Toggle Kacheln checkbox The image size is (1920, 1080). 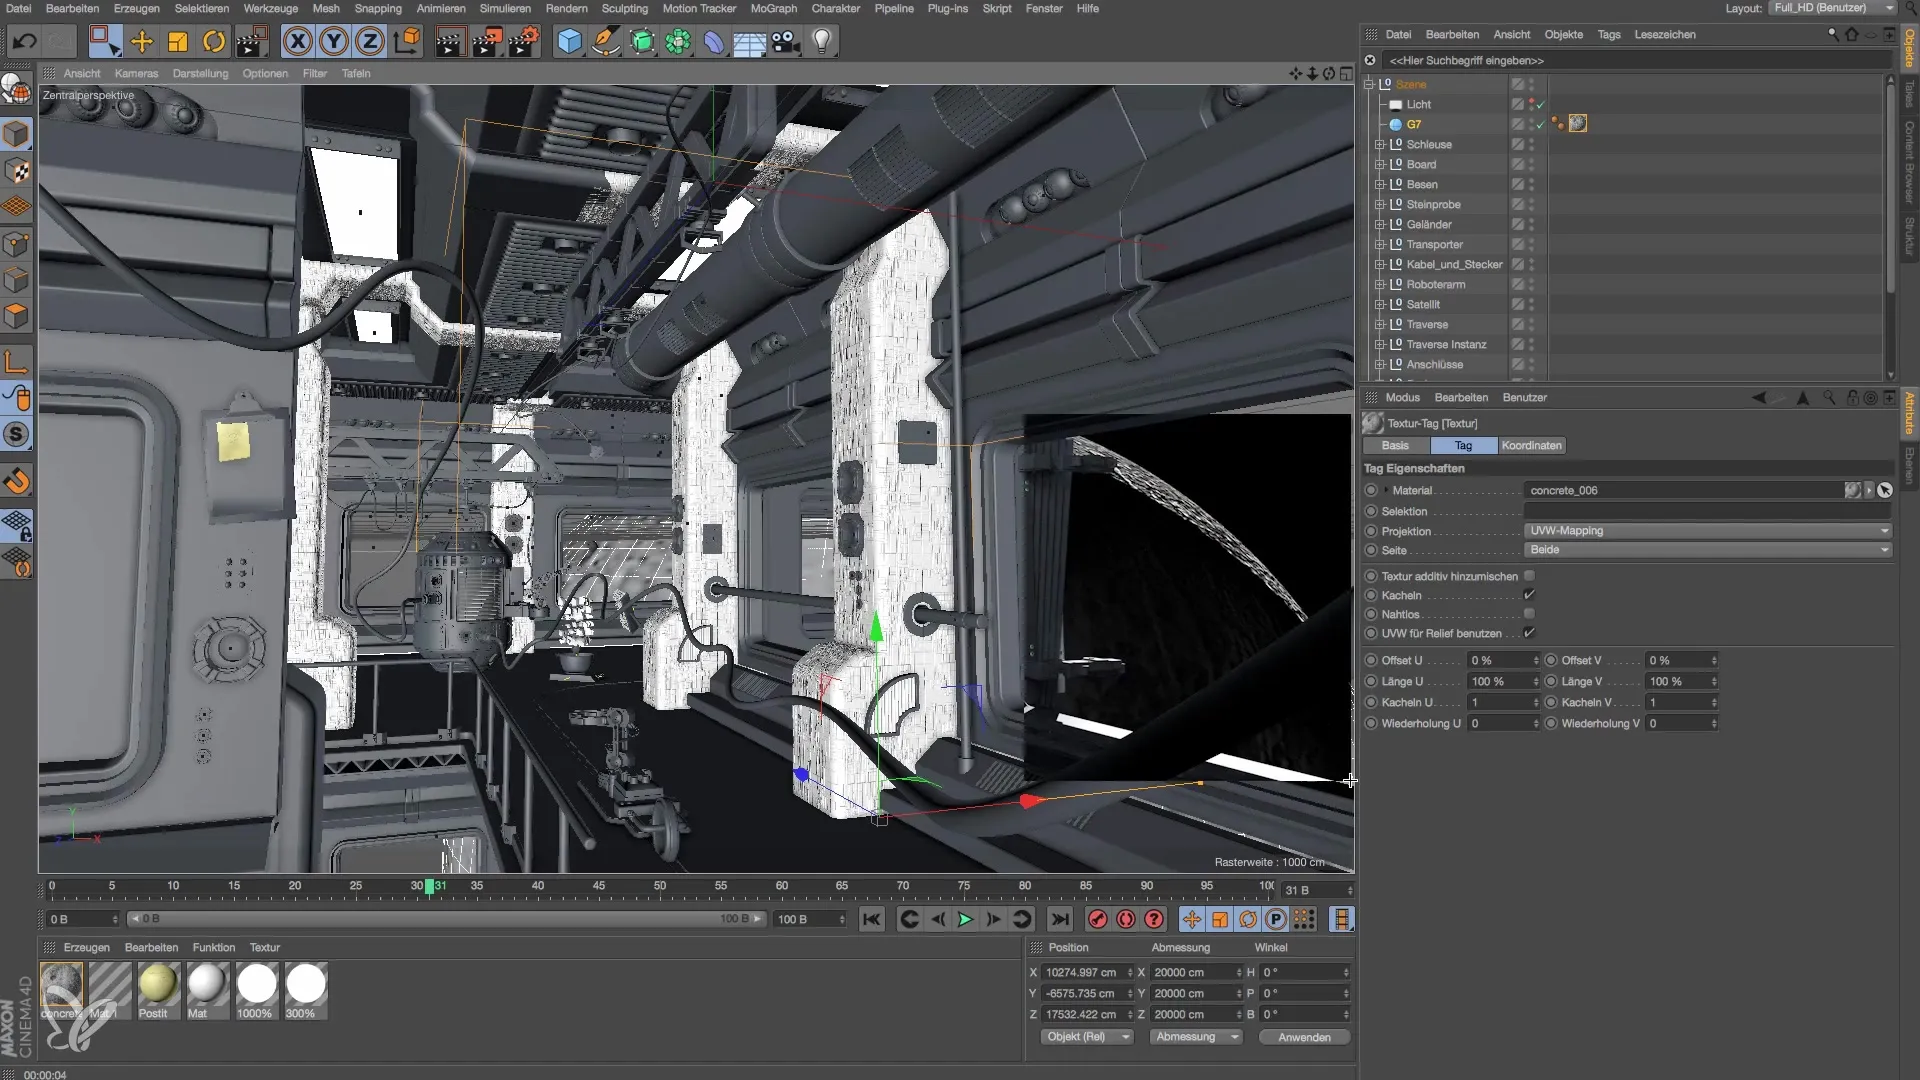(x=1529, y=595)
